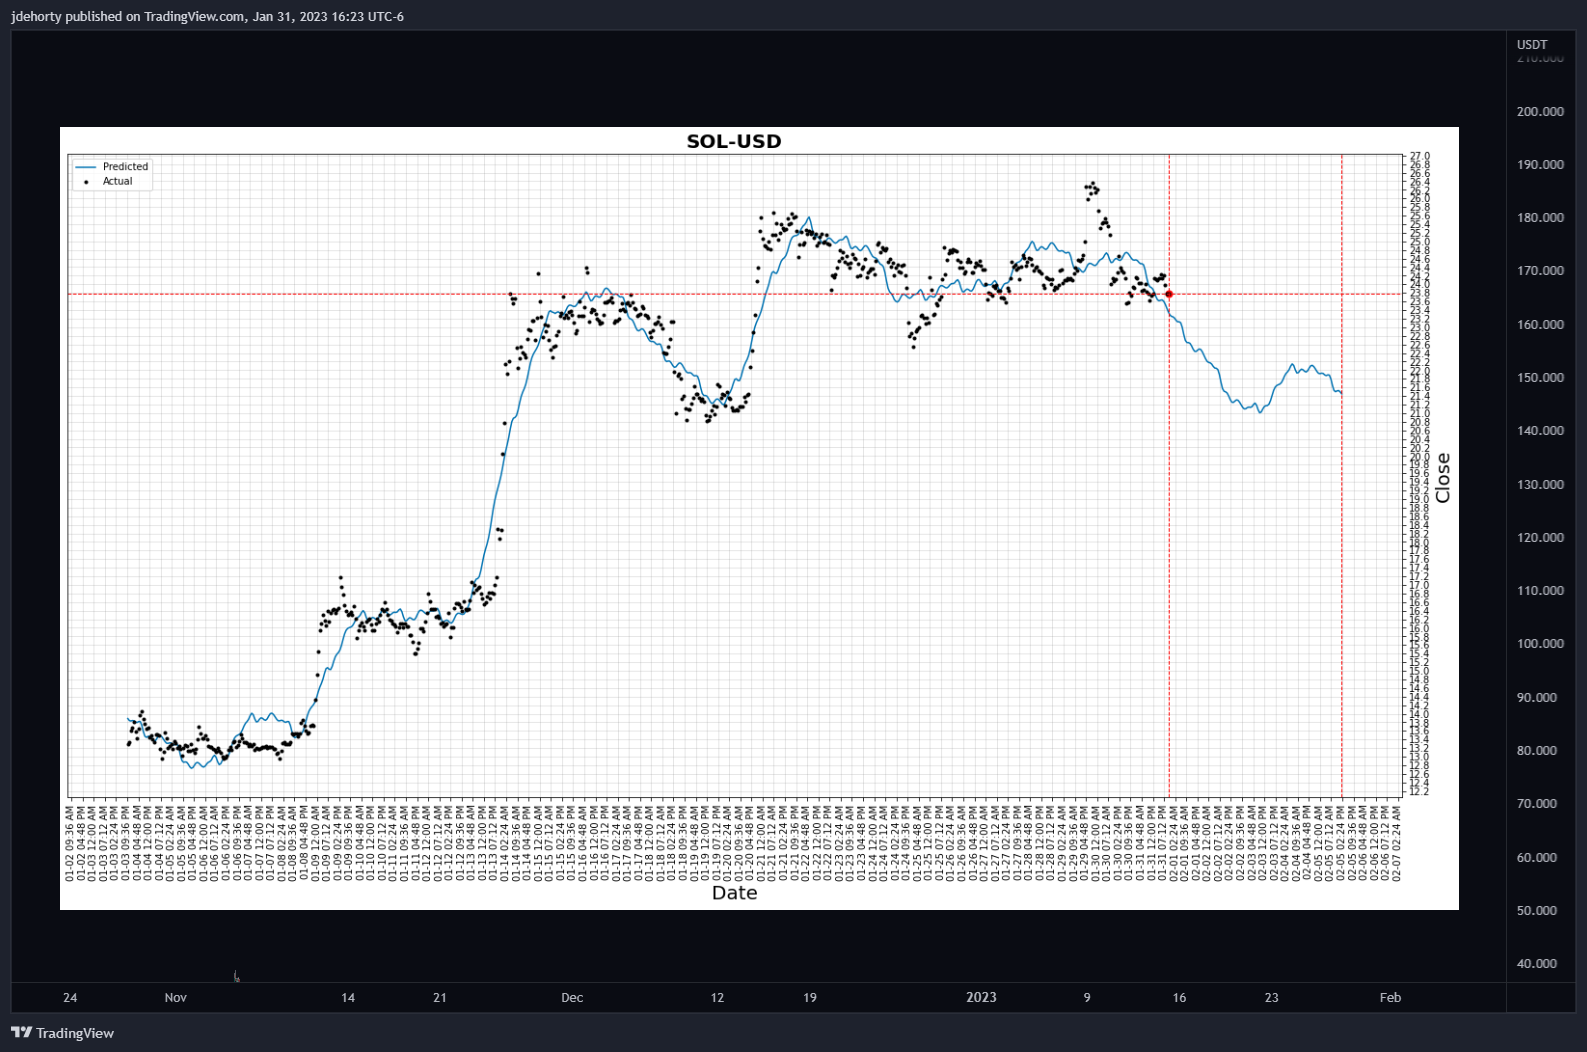Click the 21 date on time axis
Screen dimensions: 1587x1052
tap(440, 997)
